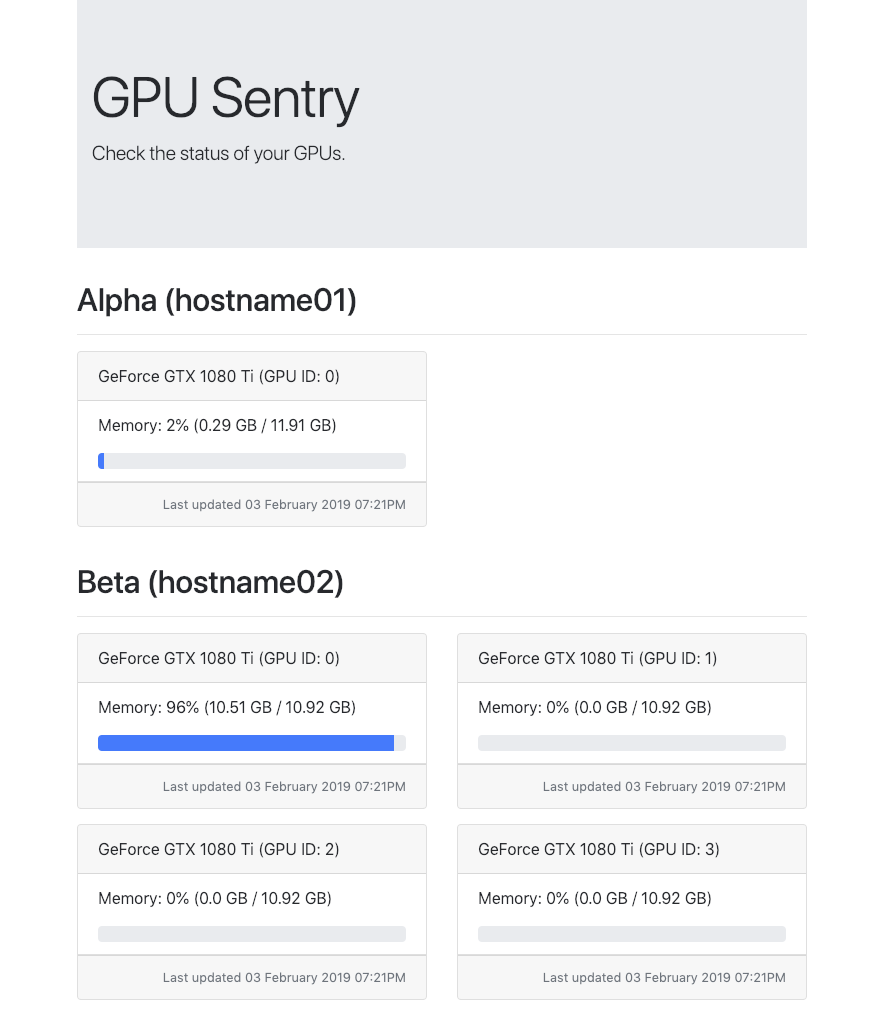Viewport: 883px width, 1020px height.
Task: Select Alpha's GPU ID: 0 card header
Action: click(252, 377)
